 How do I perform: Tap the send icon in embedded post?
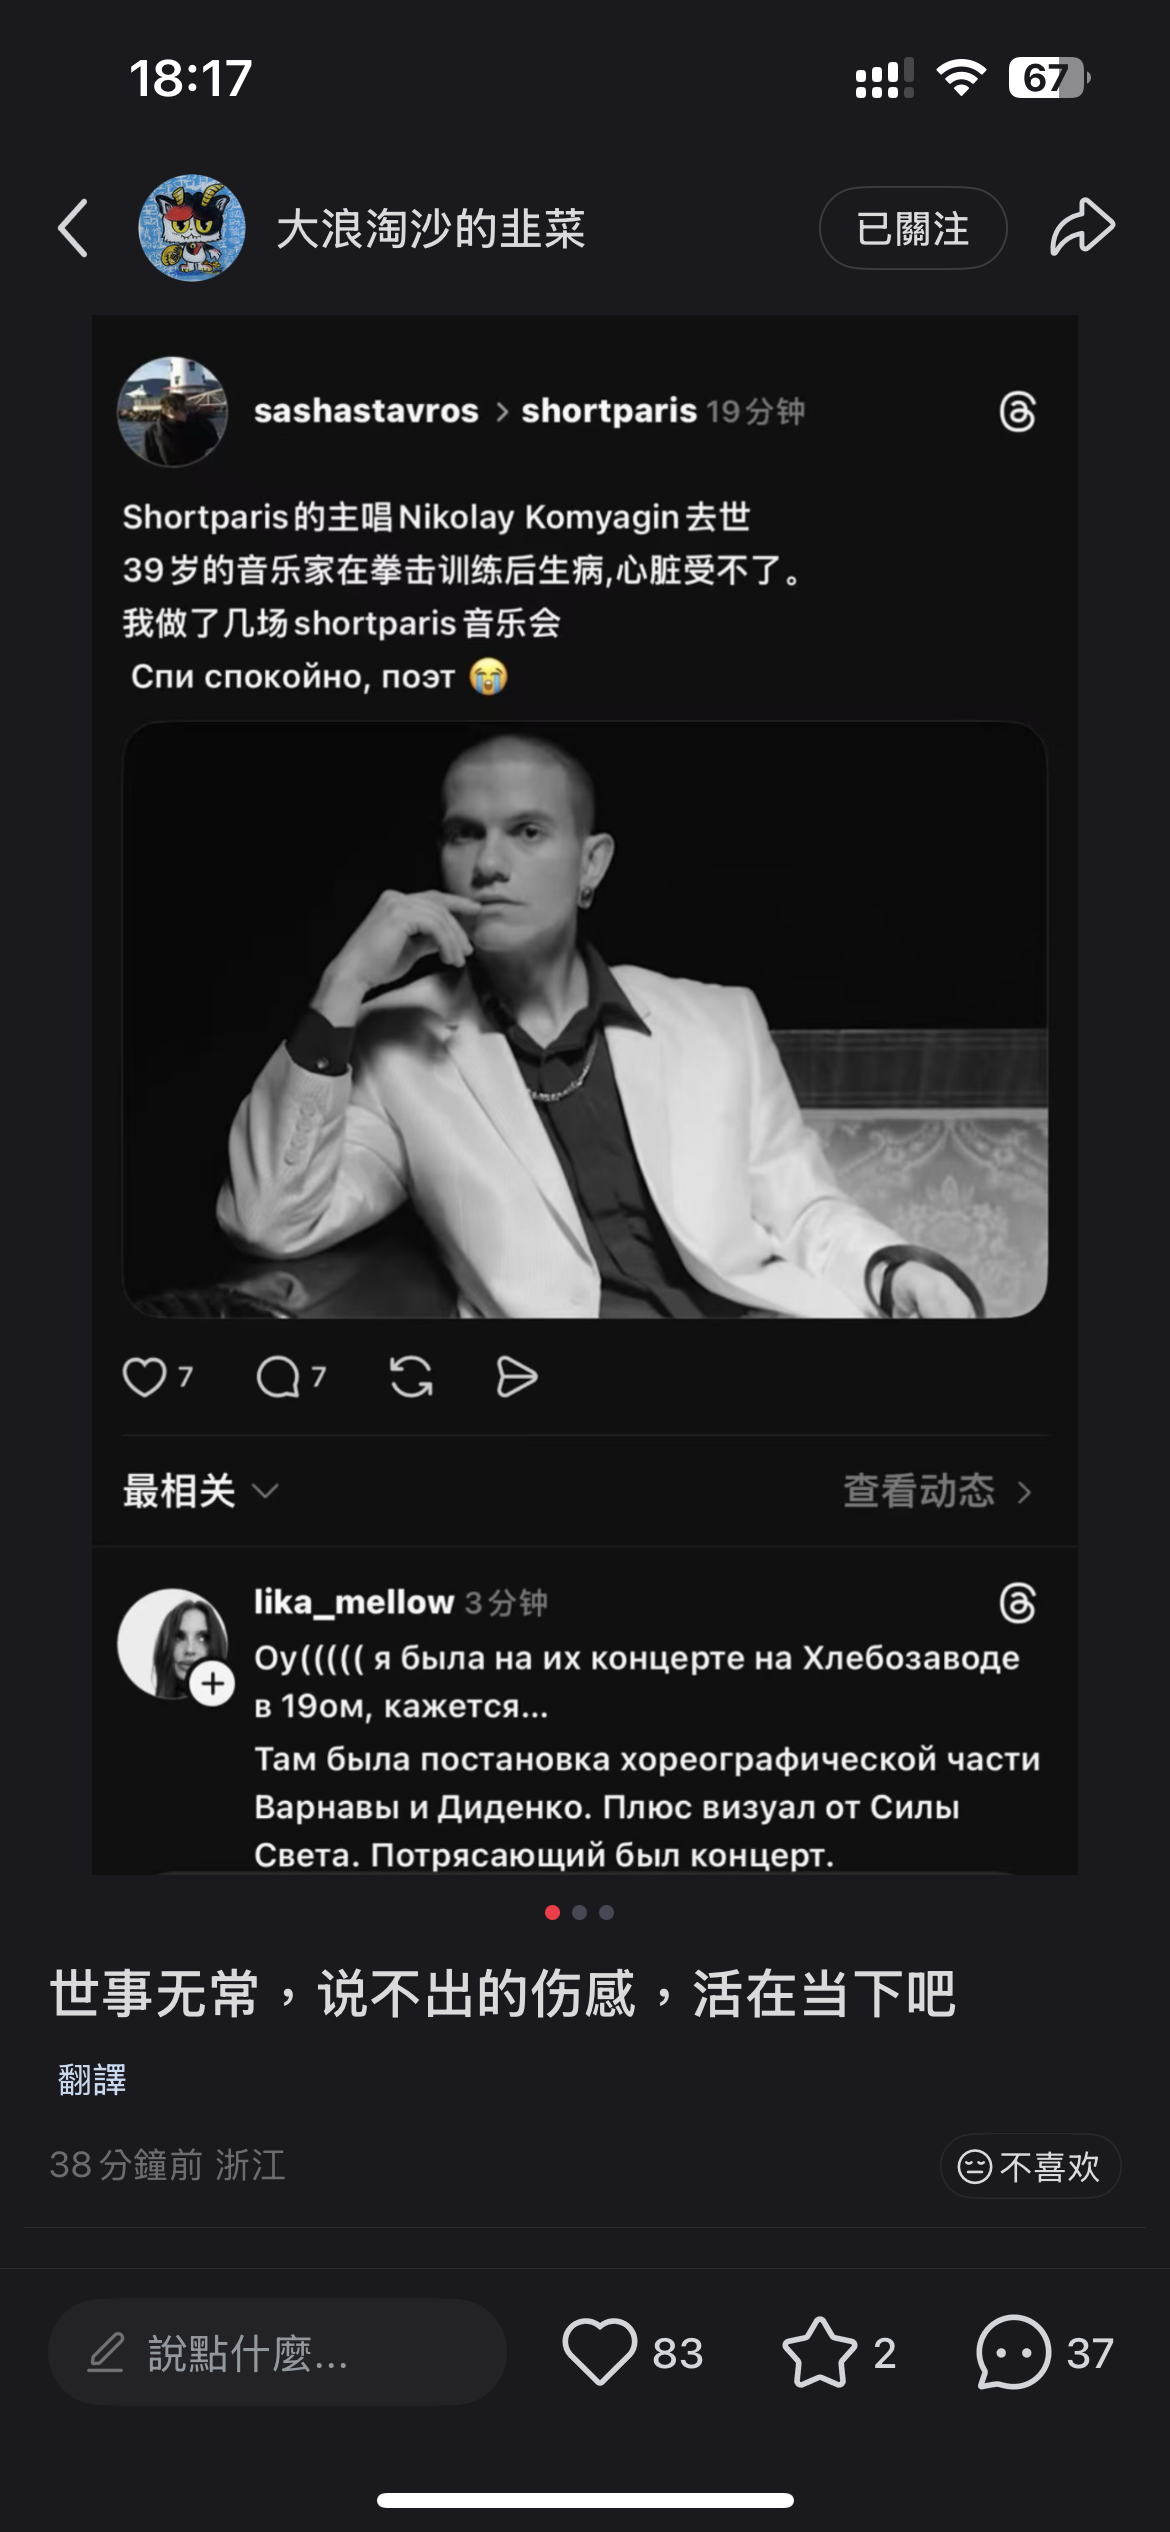point(516,1377)
